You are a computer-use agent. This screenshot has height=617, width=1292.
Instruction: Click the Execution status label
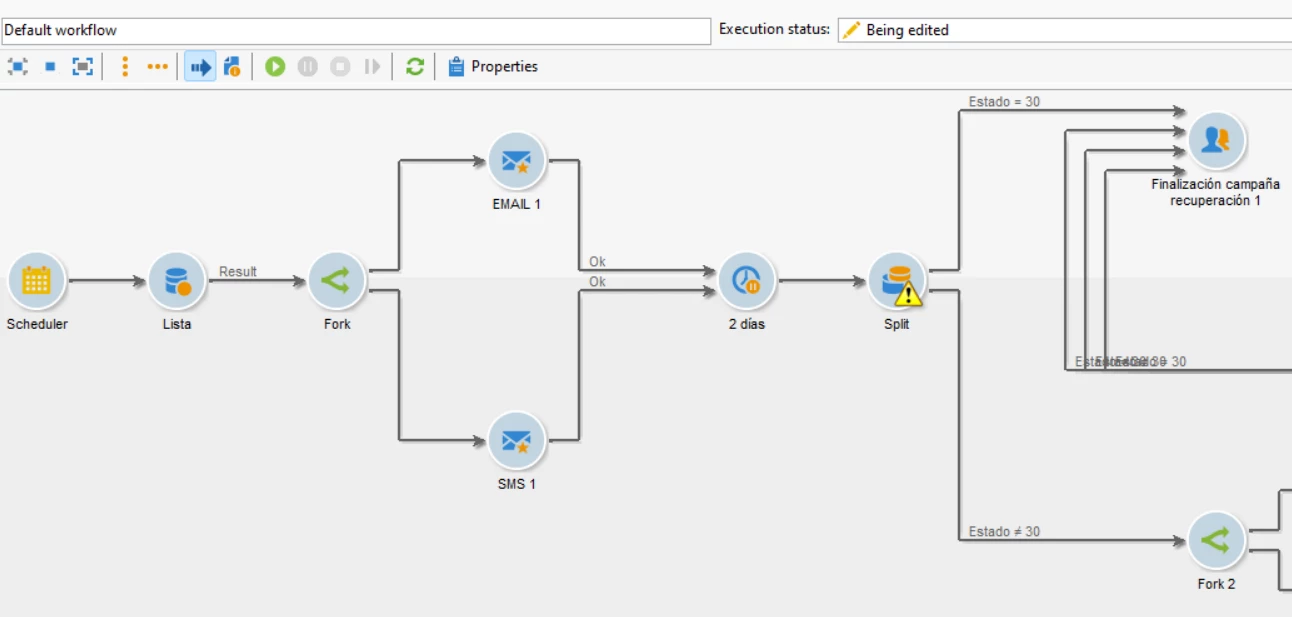click(774, 29)
